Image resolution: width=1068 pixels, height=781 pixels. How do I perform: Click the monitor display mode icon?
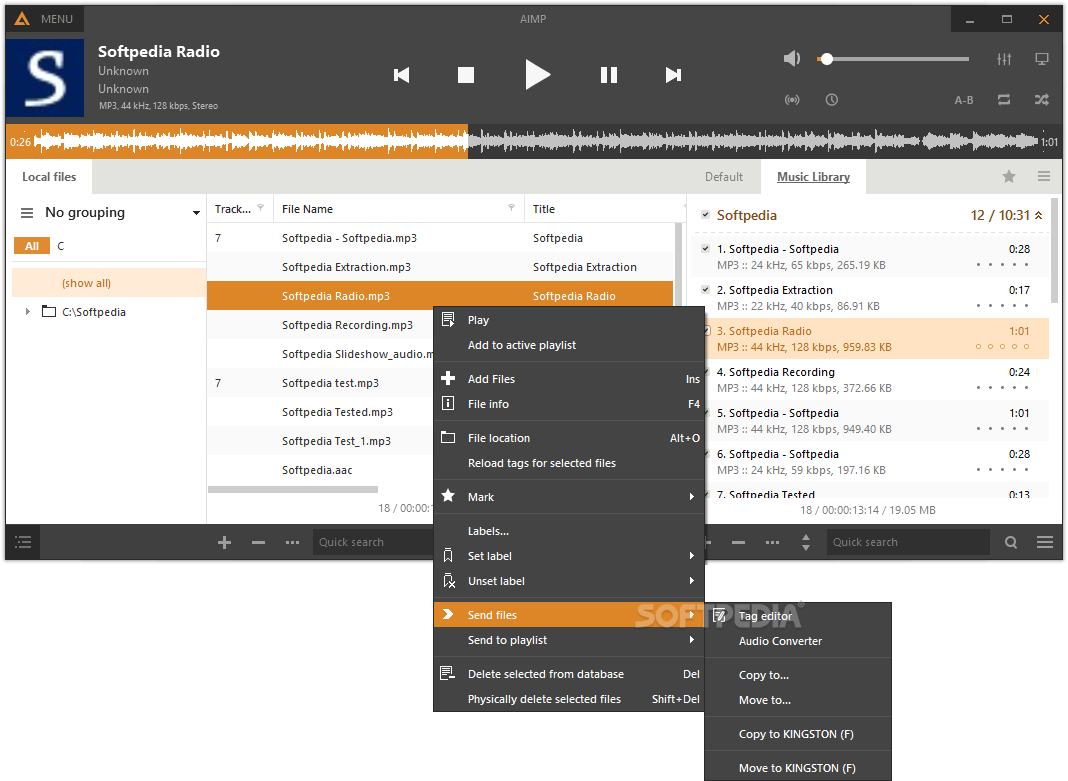point(1042,59)
